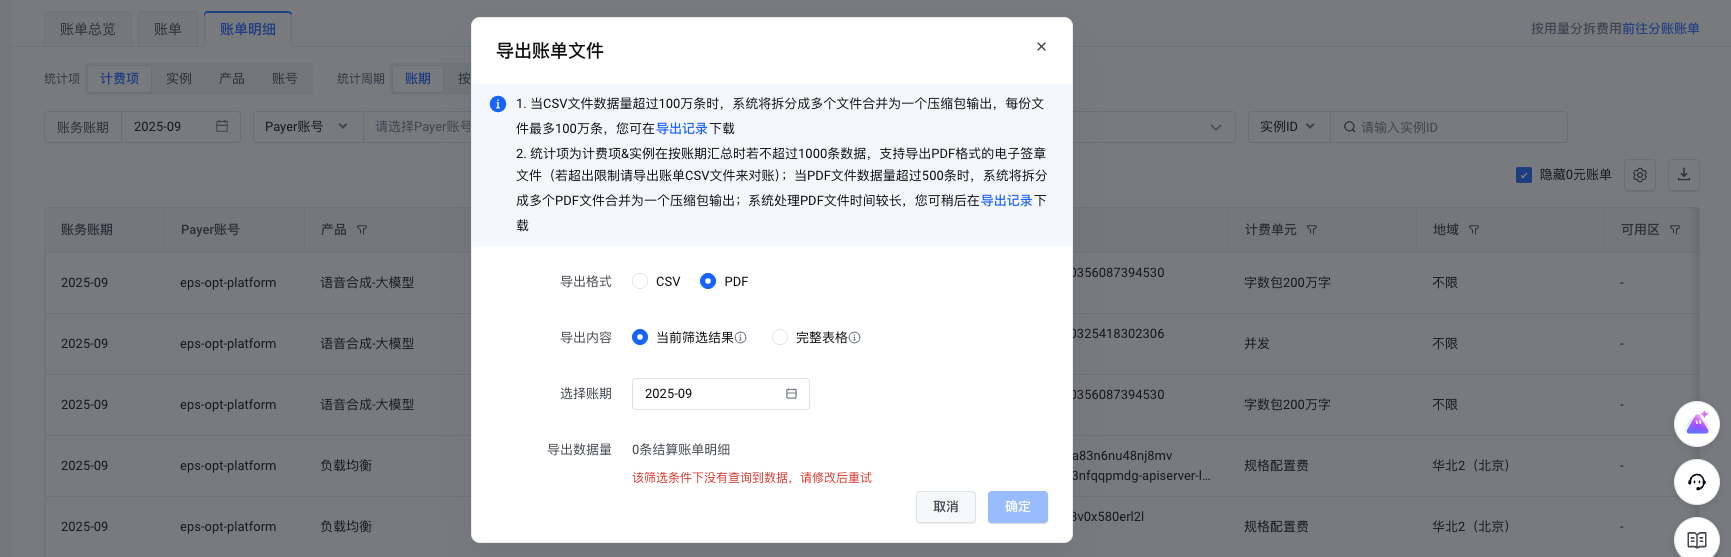Viewport: 1731px width, 557px height.
Task: Click the download export icon
Action: tap(1684, 175)
